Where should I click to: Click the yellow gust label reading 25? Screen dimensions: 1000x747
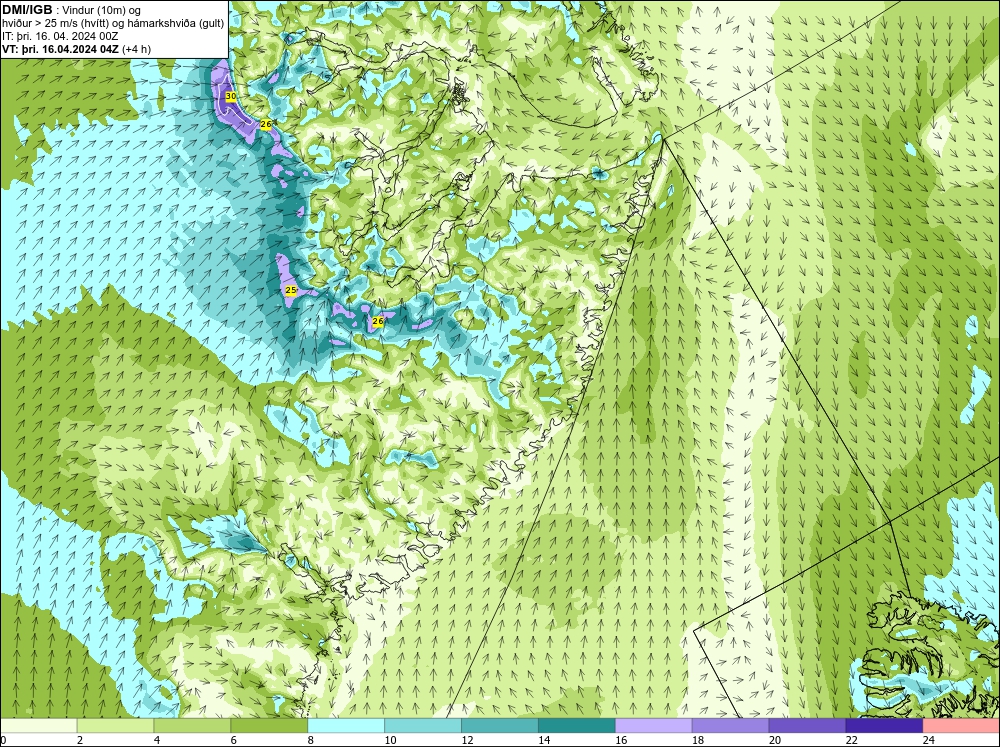point(291,290)
